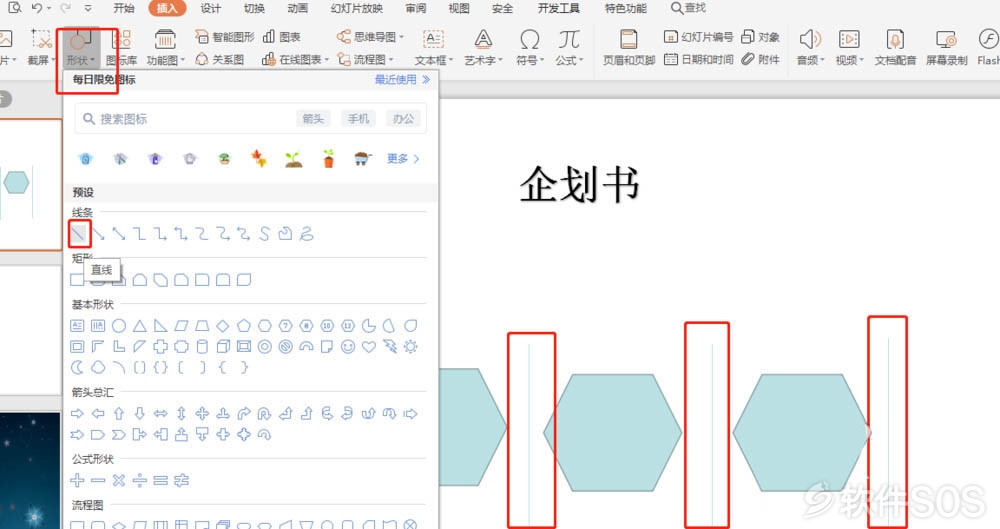The width and height of the screenshot is (1000, 529).
Task: Insert a 关系图 relationship diagram
Action: 219,59
